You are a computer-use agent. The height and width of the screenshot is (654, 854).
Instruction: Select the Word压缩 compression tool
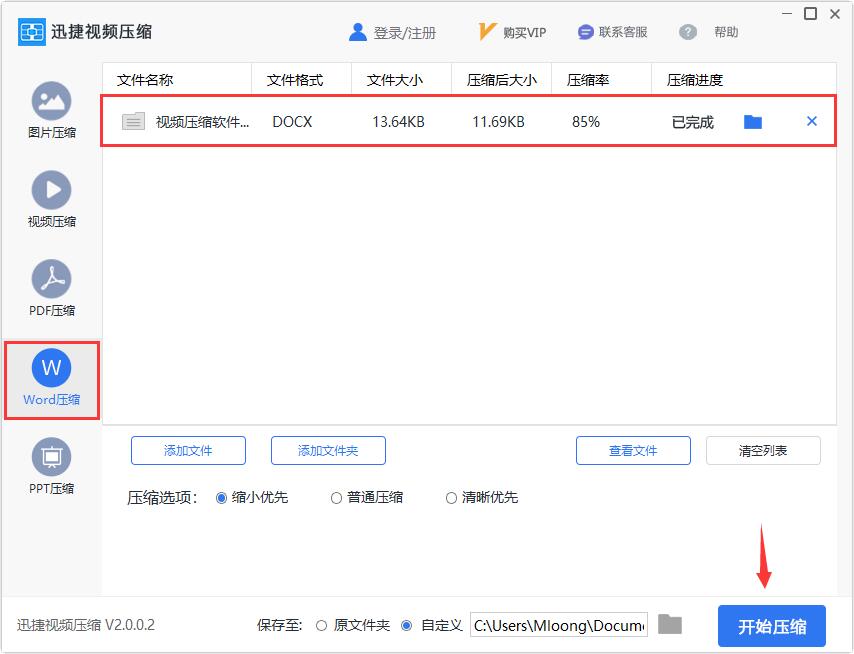pyautogui.click(x=51, y=378)
